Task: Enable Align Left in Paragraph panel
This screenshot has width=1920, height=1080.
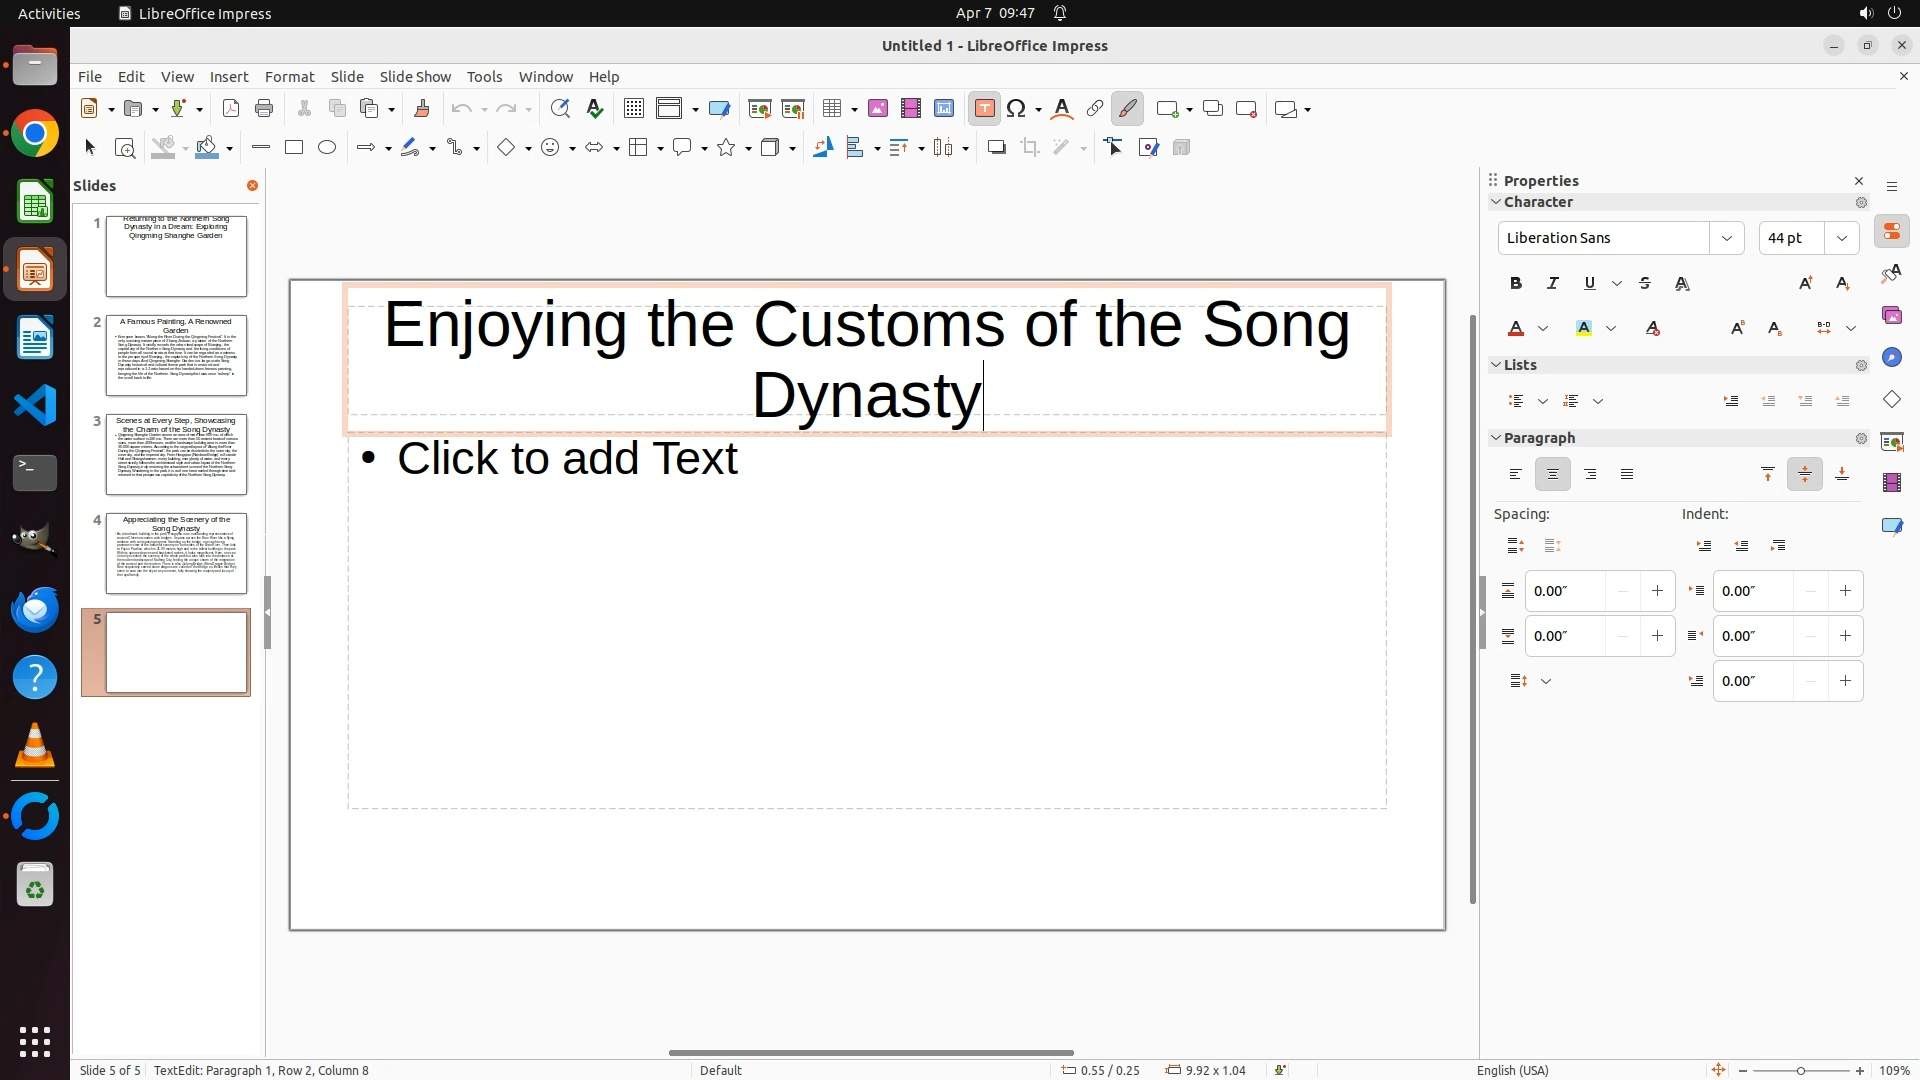Action: pyautogui.click(x=1516, y=475)
